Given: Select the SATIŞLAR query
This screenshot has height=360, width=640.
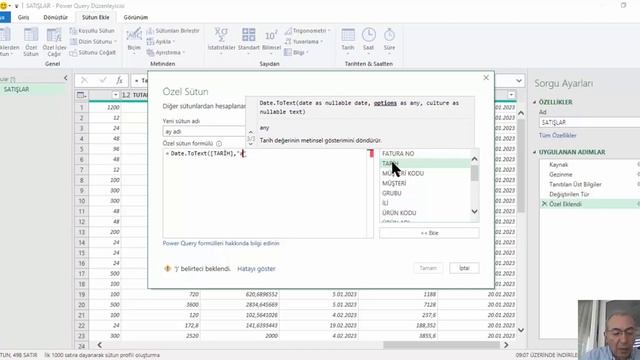Looking at the screenshot, I should click(x=33, y=89).
